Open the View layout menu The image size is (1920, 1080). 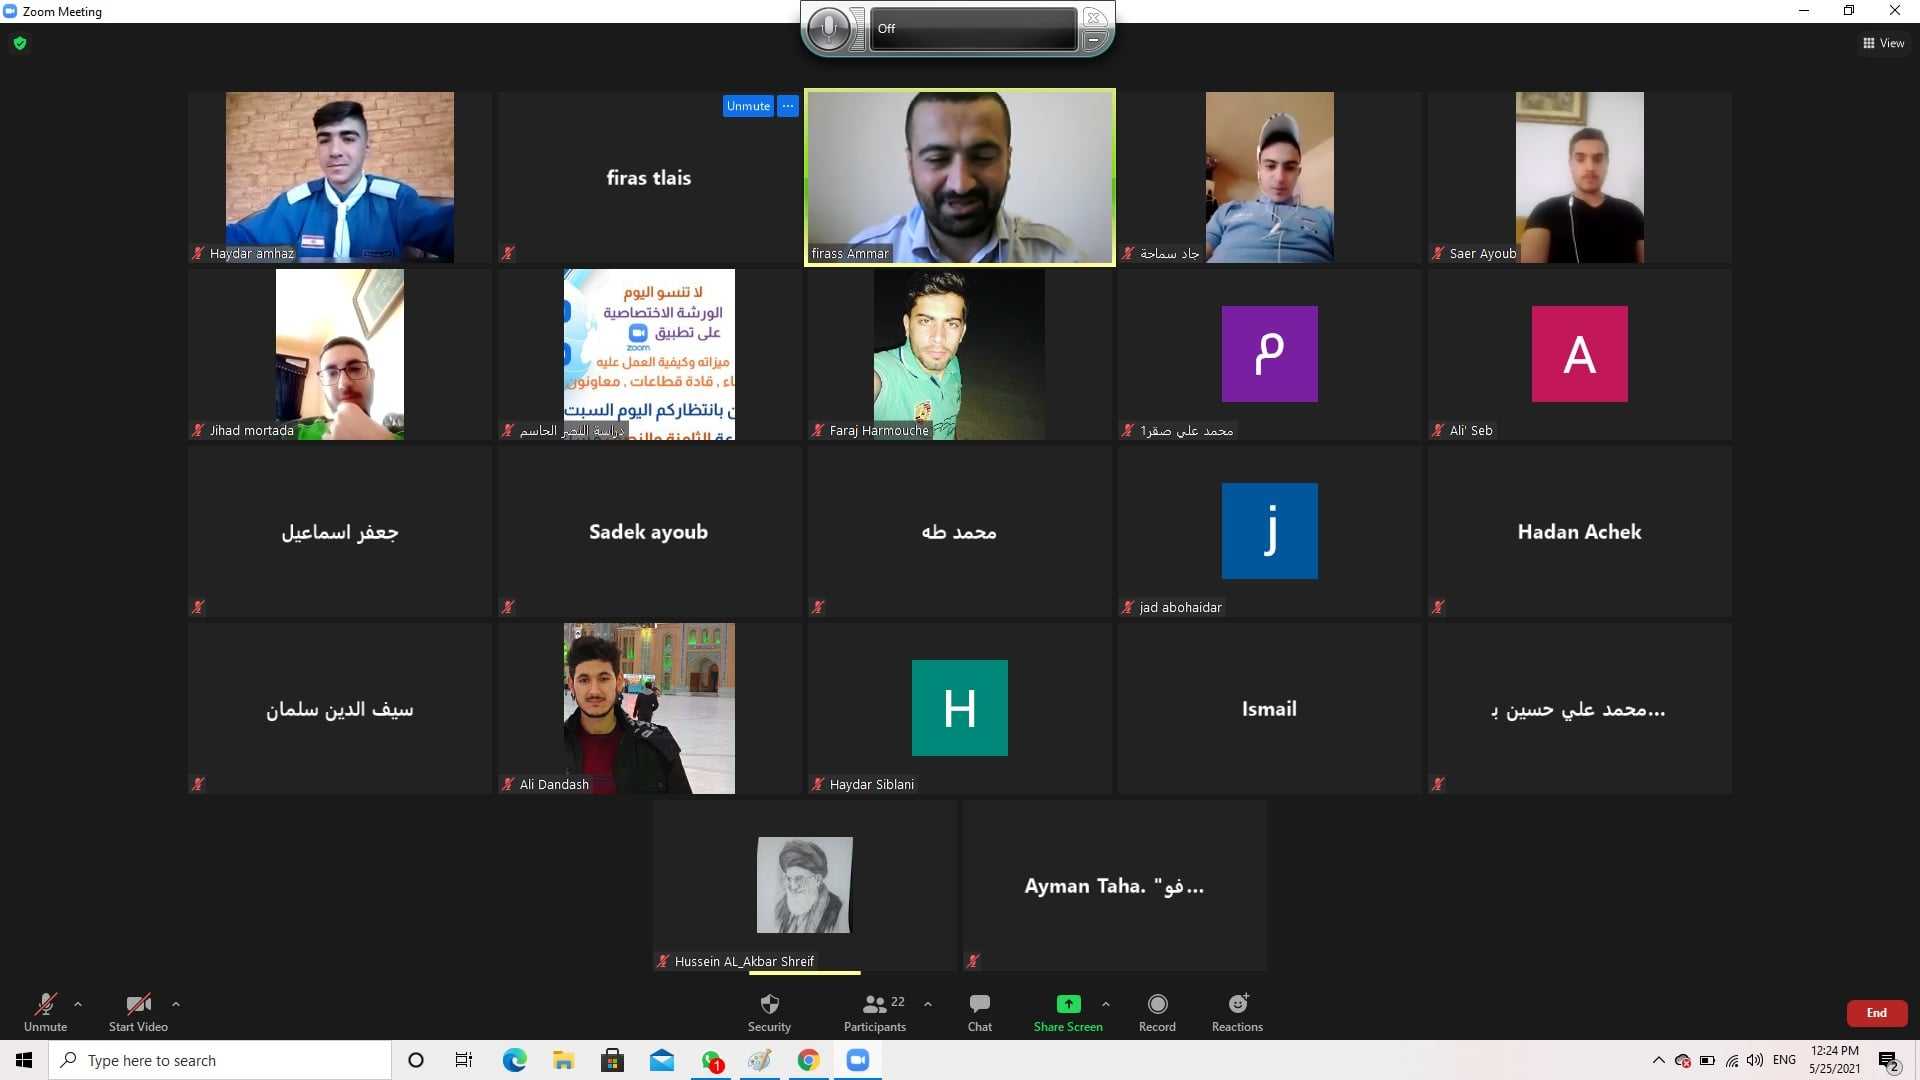1883,43
